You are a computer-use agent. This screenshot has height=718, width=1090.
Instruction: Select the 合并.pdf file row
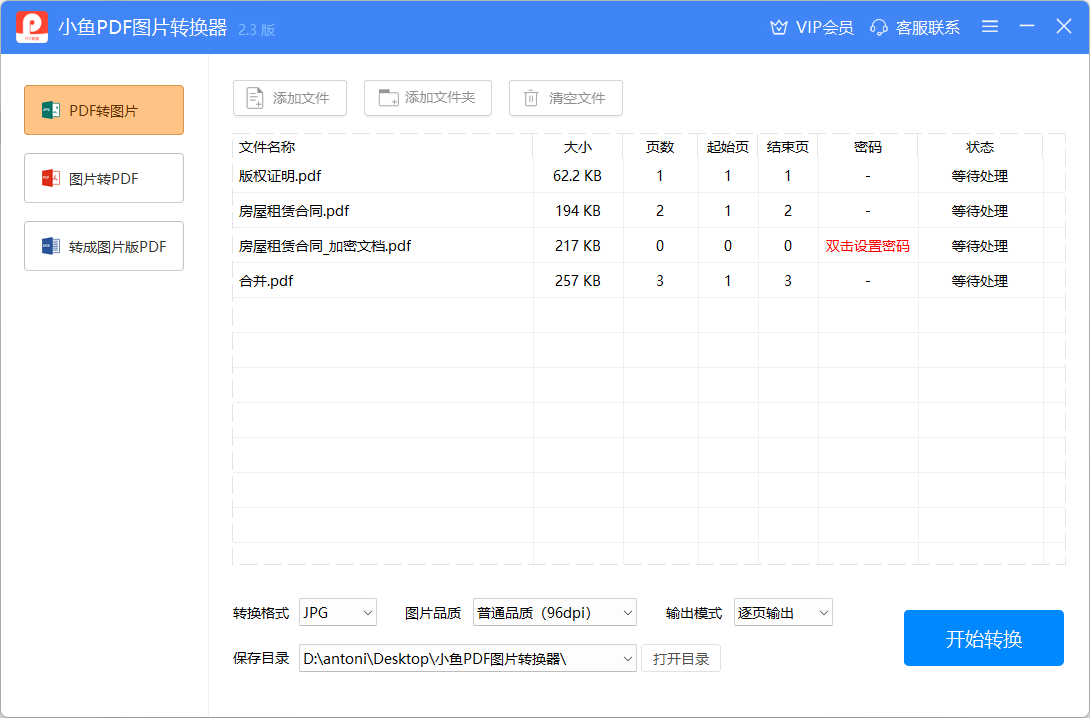click(266, 281)
